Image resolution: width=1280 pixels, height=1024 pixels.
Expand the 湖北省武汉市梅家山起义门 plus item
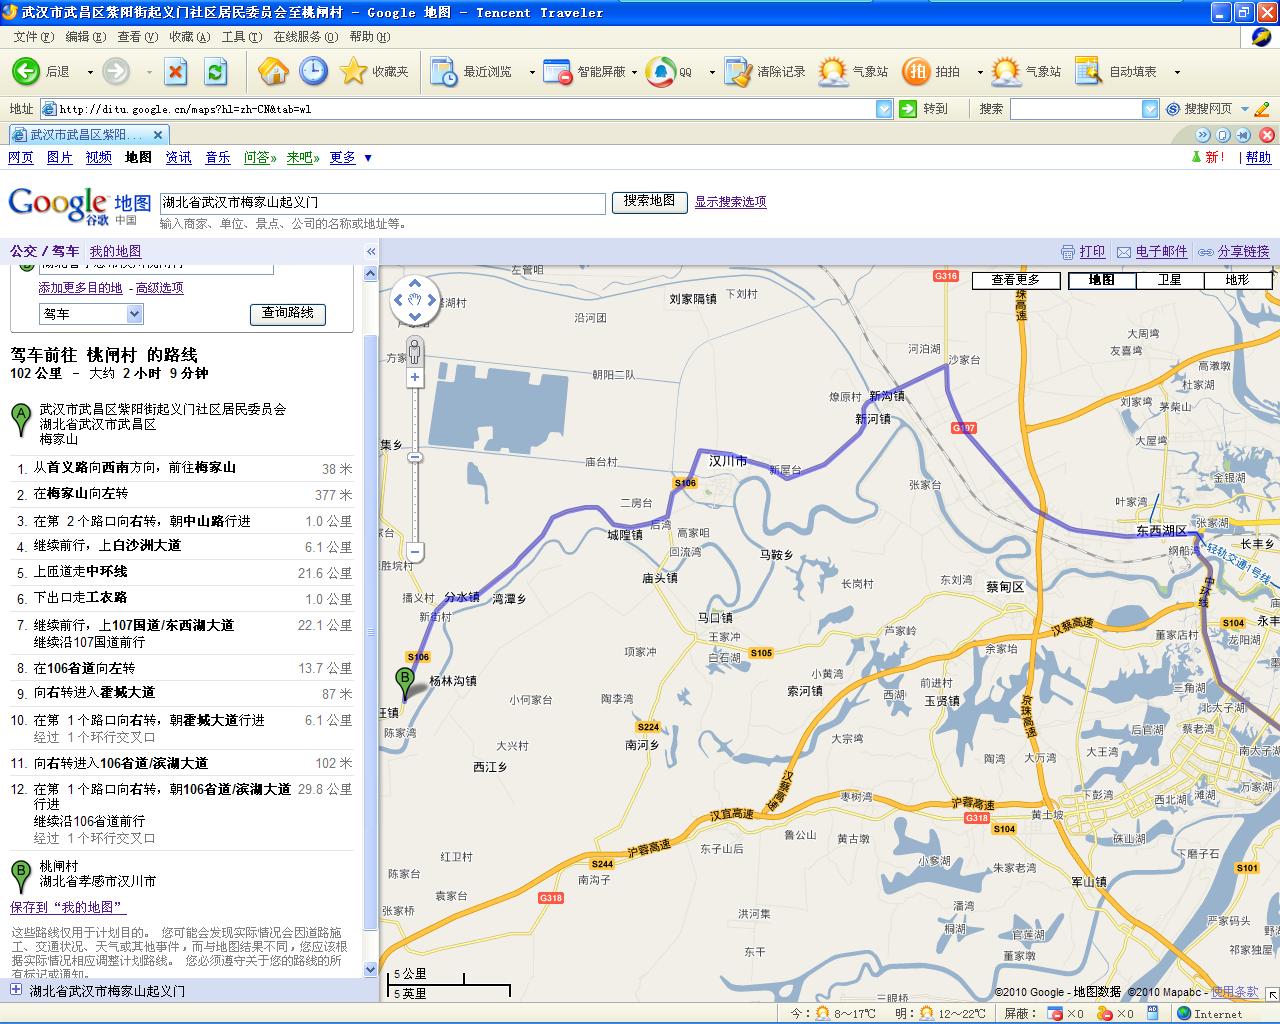(x=15, y=990)
